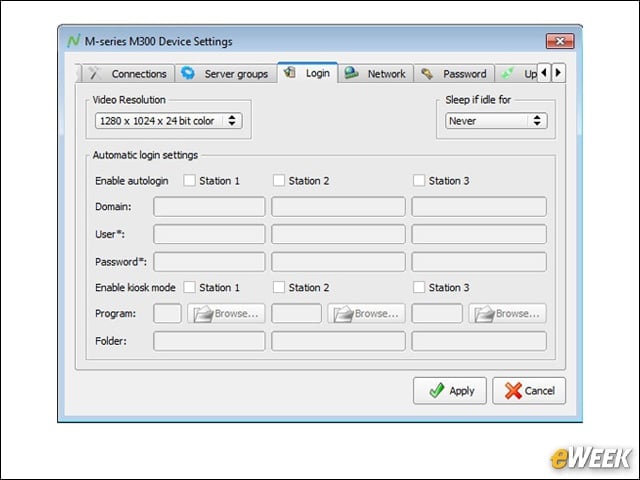Browse for Station 3 program
Image resolution: width=640 pixels, height=480 pixels.
coord(507,313)
